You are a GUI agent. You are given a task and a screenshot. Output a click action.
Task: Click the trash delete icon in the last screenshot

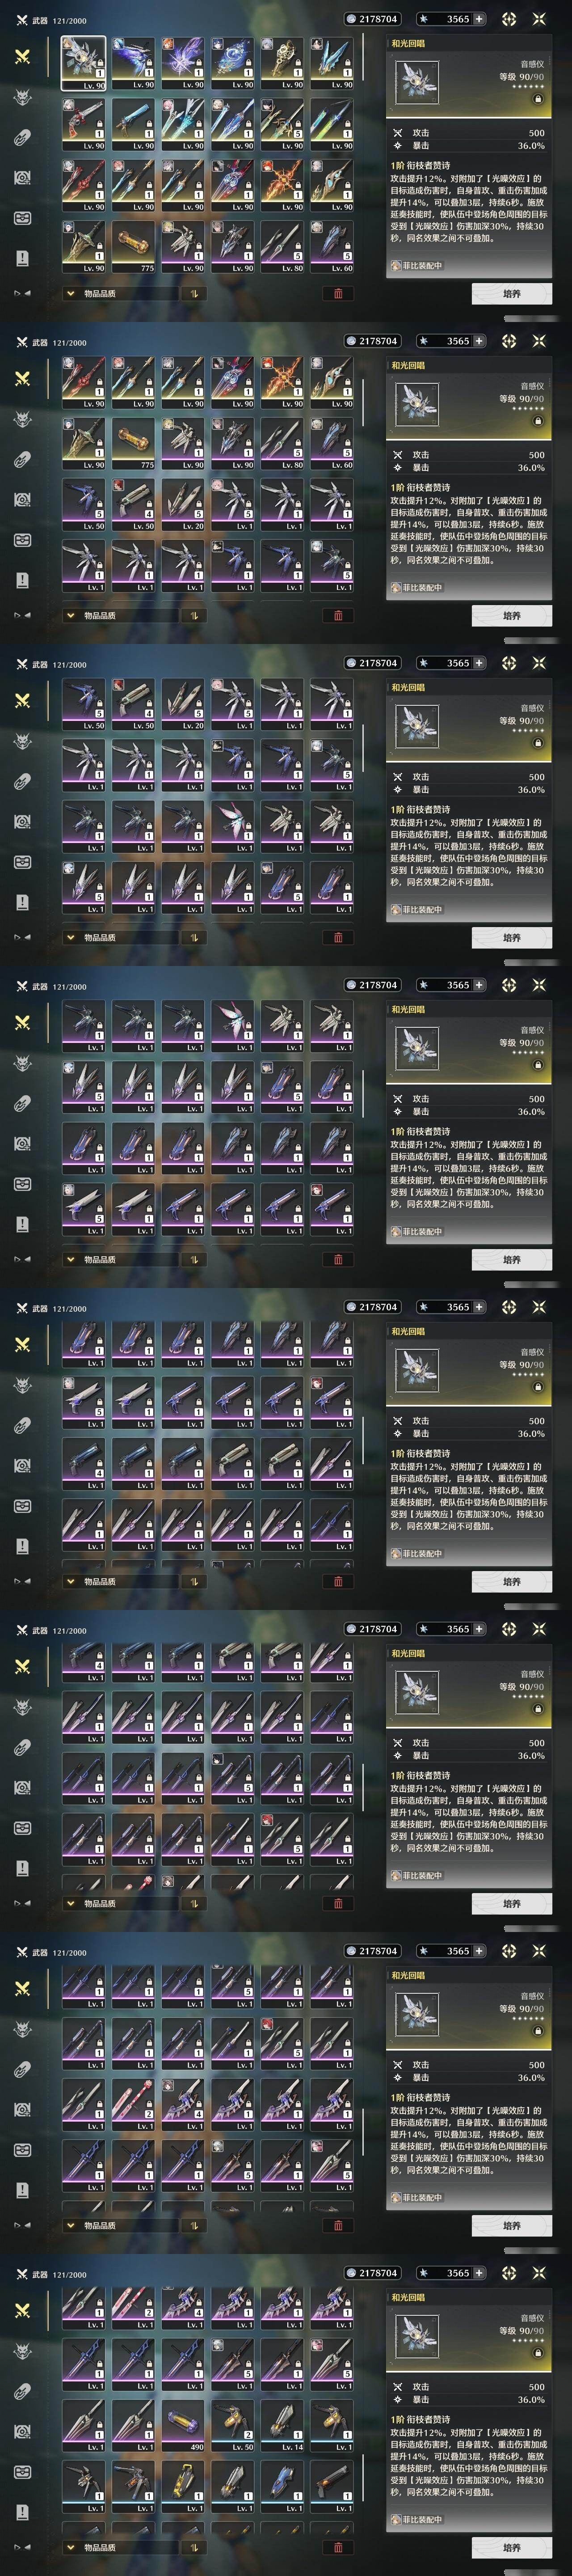tap(337, 2547)
